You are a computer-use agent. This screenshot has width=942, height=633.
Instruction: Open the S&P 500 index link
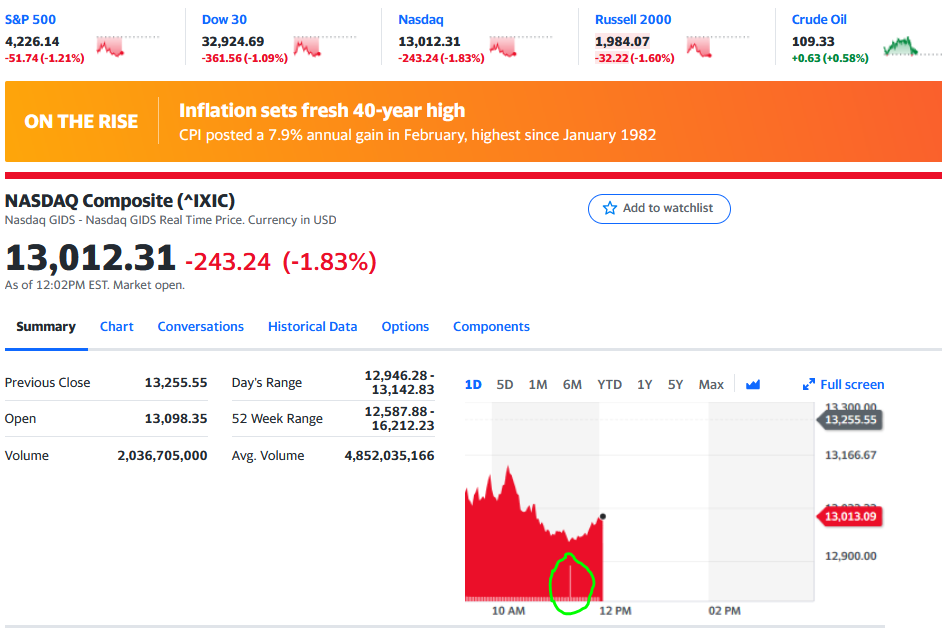(30, 19)
